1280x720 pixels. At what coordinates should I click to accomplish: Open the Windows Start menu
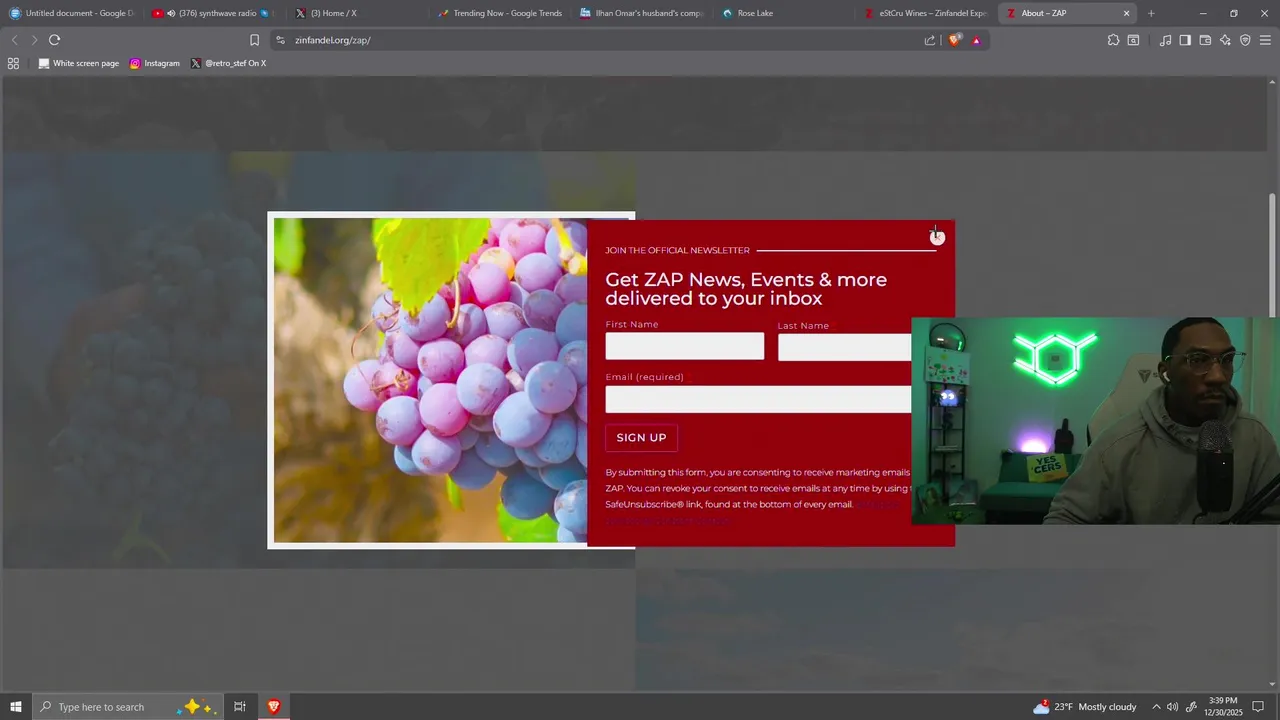[15, 707]
